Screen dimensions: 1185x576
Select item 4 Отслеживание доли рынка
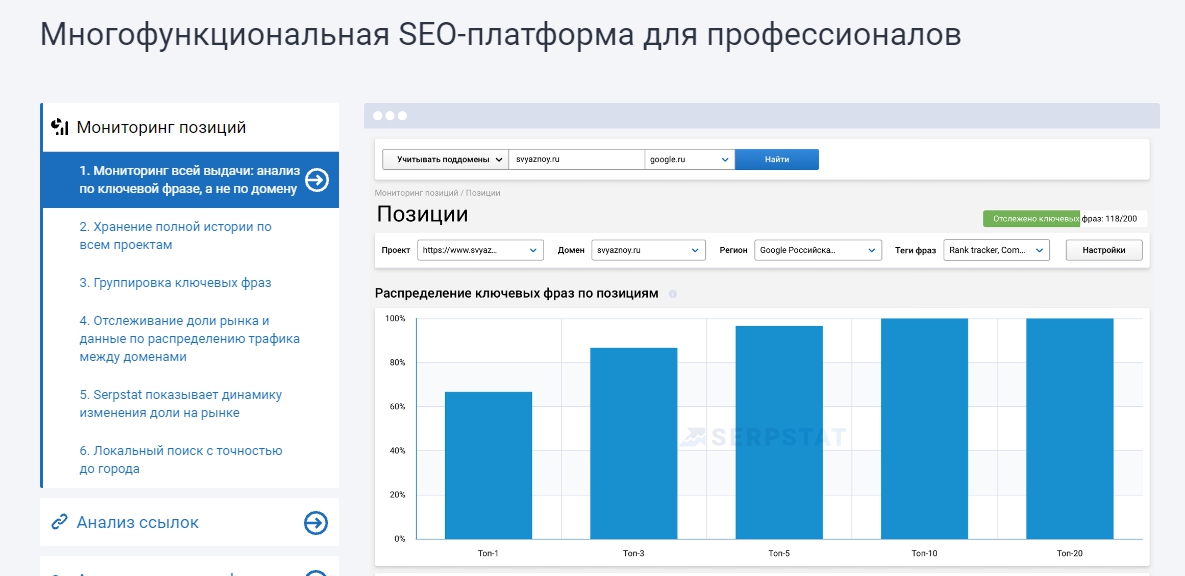[190, 339]
